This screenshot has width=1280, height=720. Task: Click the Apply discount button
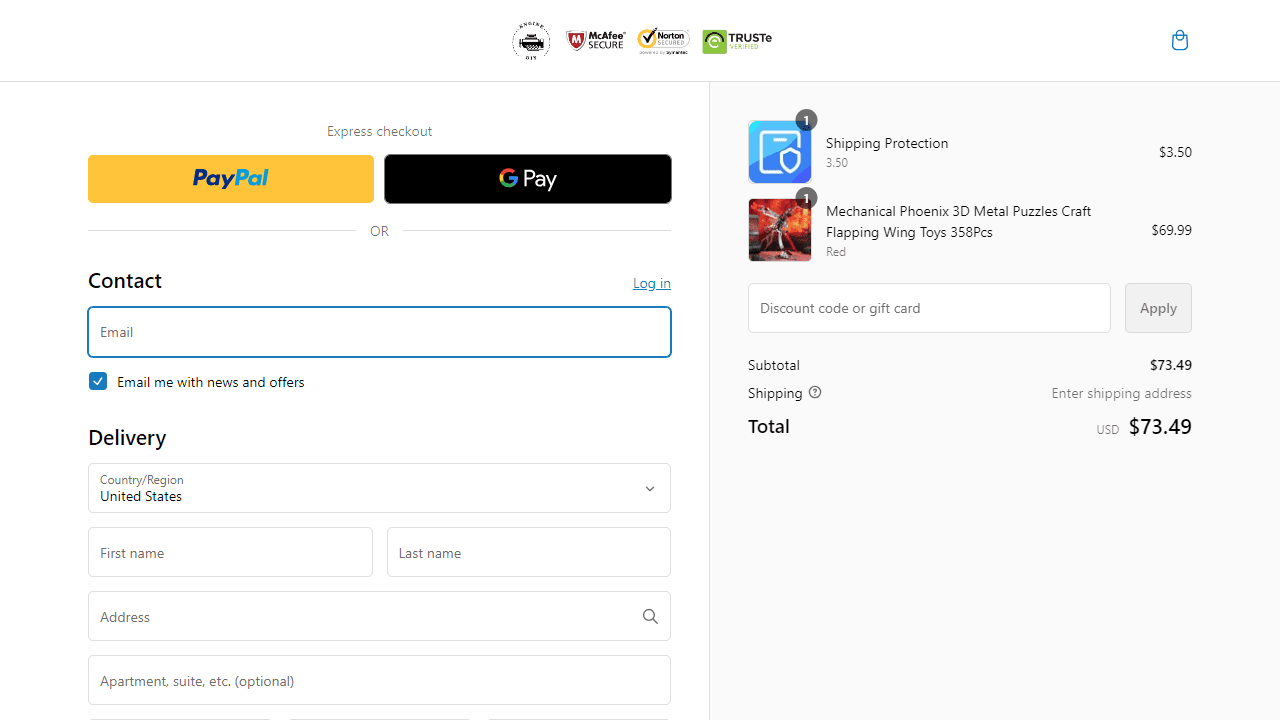click(x=1158, y=308)
